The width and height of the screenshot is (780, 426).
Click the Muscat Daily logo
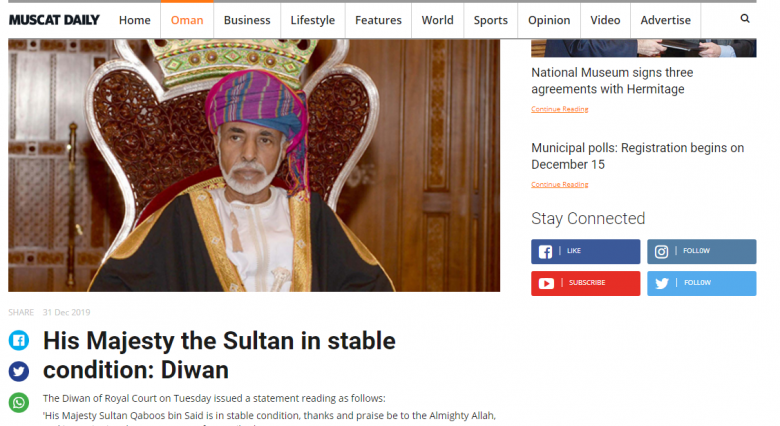click(x=54, y=20)
